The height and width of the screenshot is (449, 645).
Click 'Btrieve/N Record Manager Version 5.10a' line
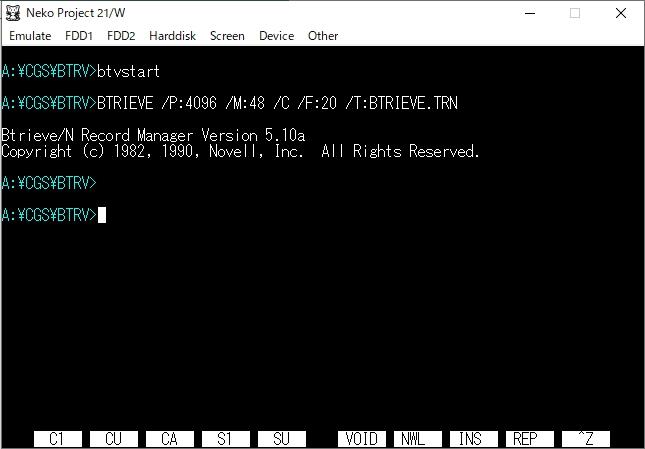pyautogui.click(x=153, y=135)
